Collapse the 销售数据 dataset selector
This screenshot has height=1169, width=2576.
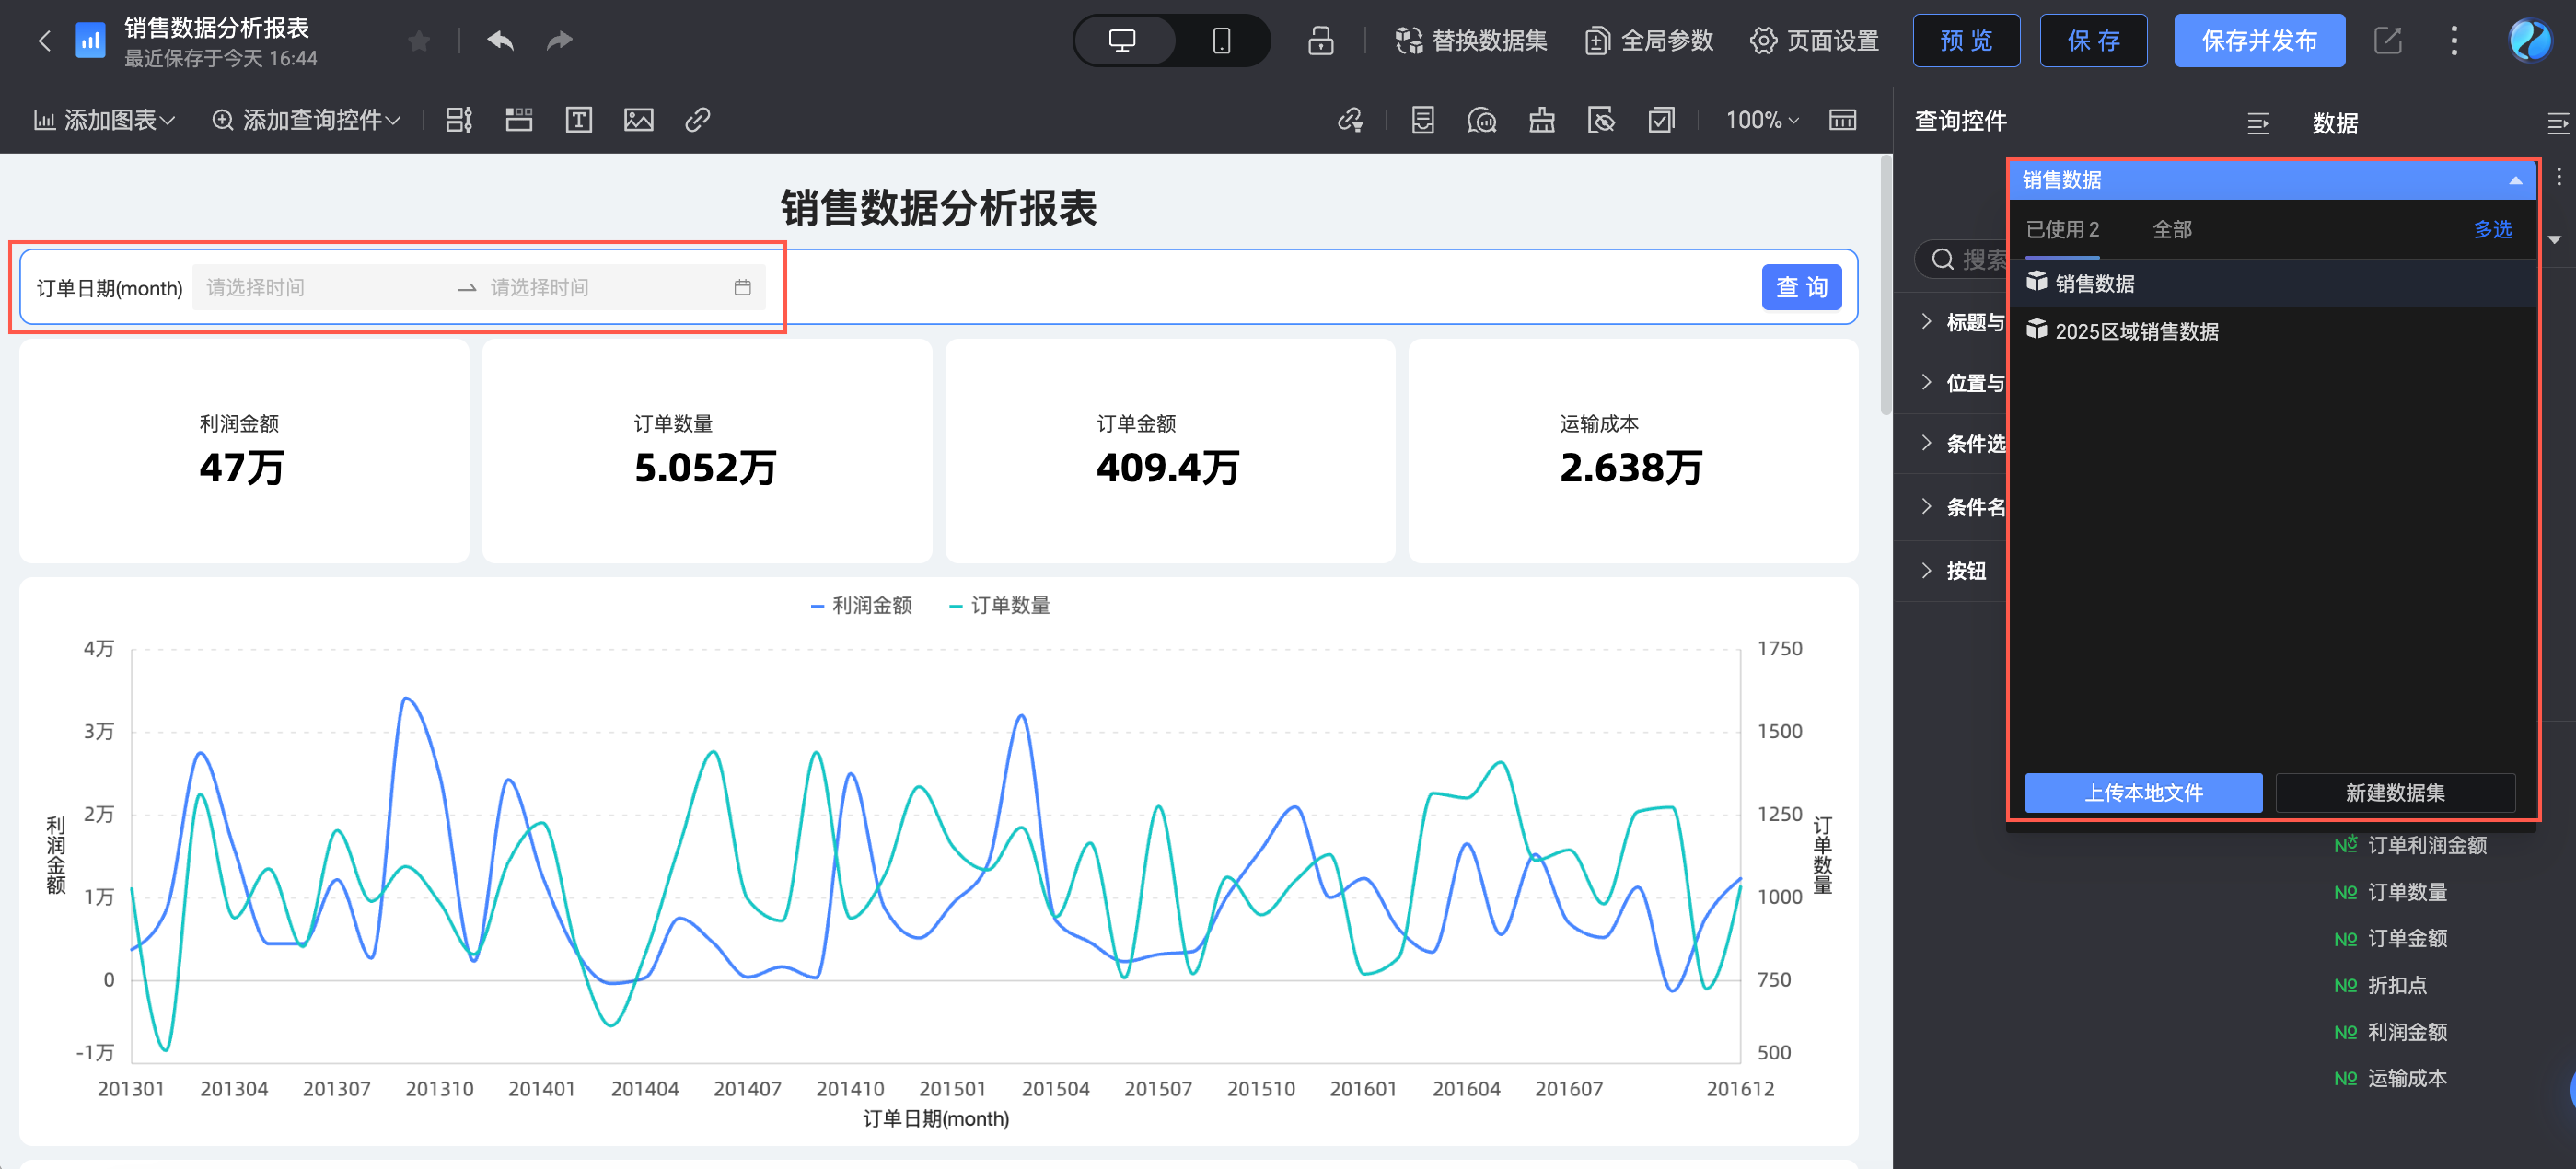pos(2514,181)
